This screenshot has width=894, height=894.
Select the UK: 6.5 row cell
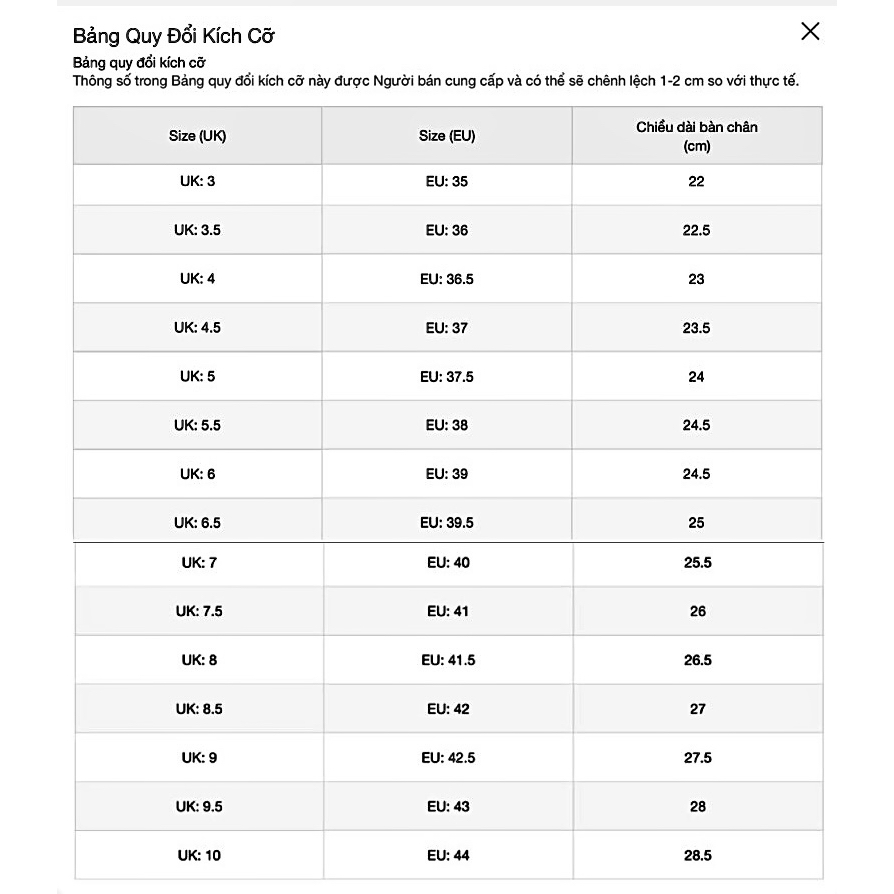197,523
